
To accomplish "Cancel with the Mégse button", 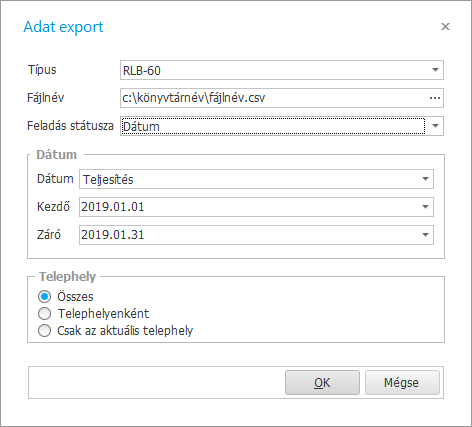I will [x=402, y=383].
